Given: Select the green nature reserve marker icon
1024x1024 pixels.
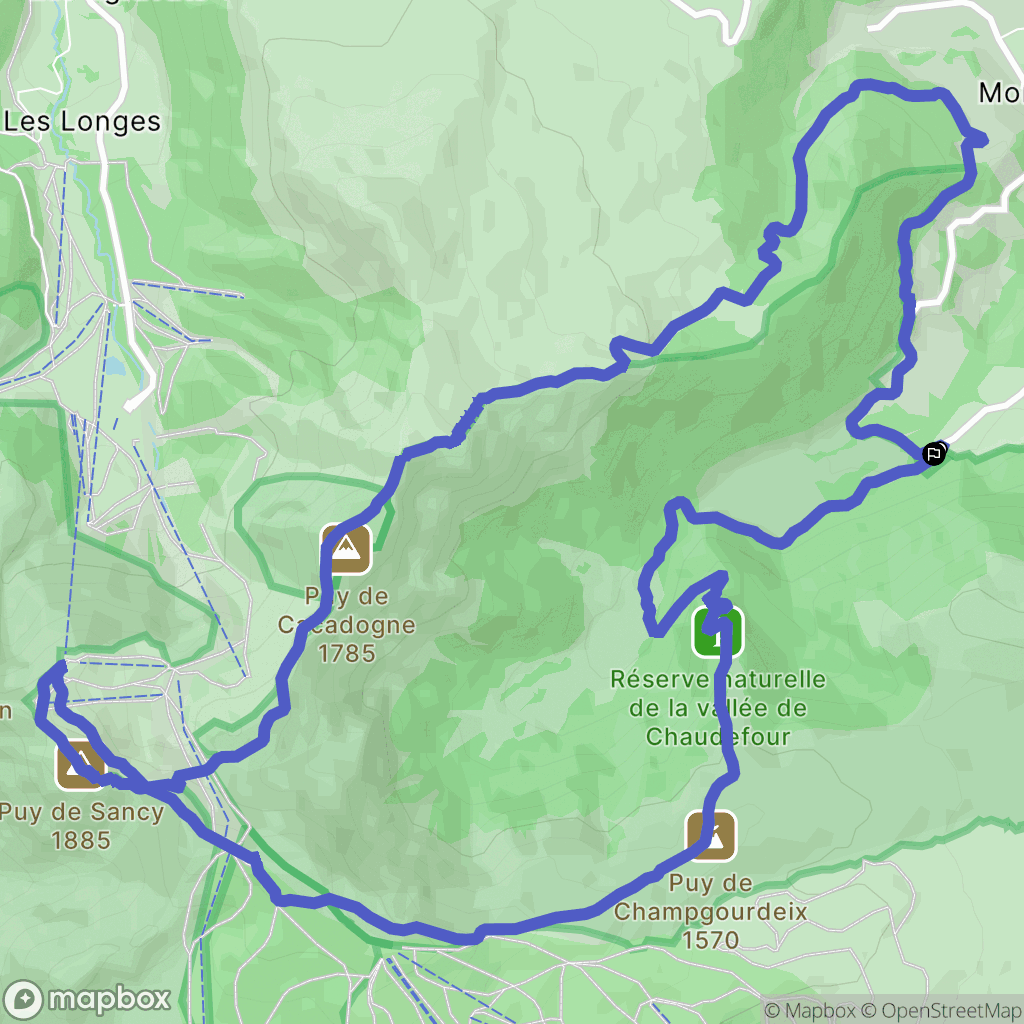Looking at the screenshot, I should pos(718,632).
